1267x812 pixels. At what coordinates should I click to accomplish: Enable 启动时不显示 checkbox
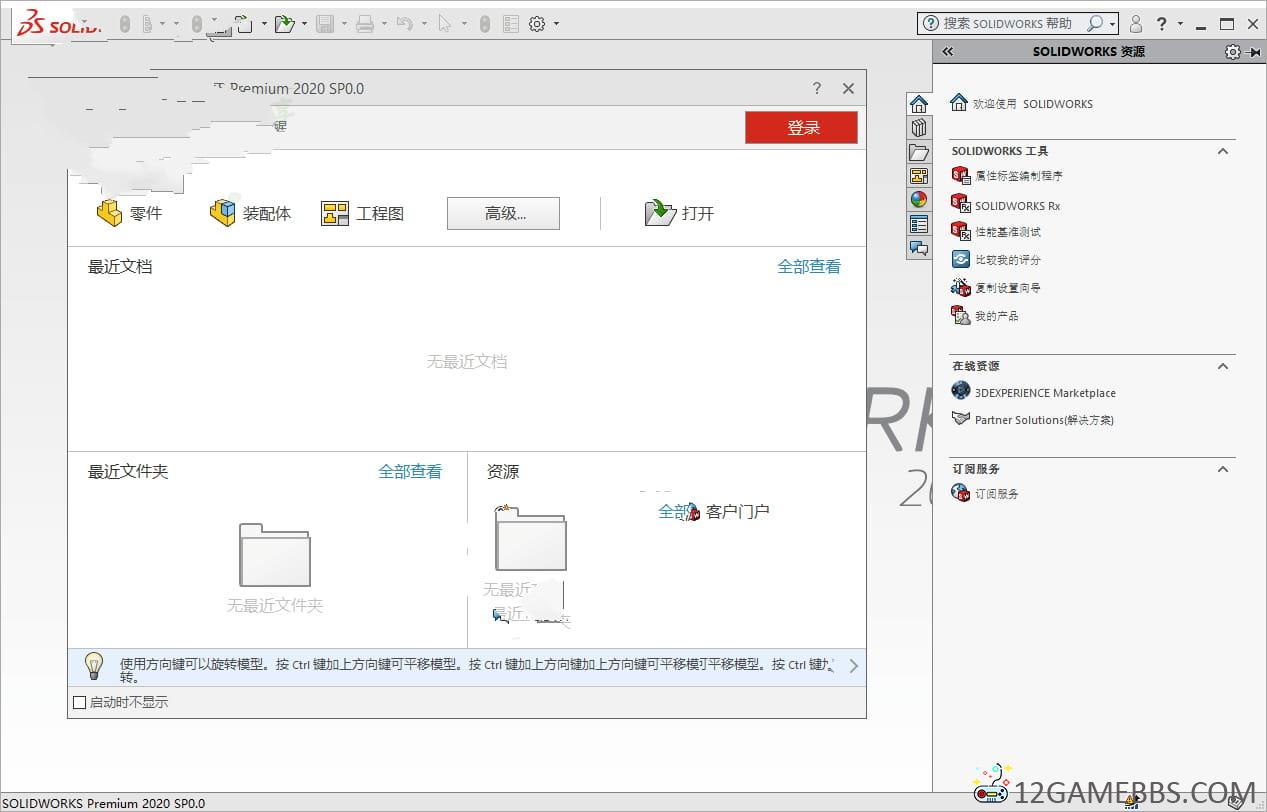pyautogui.click(x=80, y=703)
